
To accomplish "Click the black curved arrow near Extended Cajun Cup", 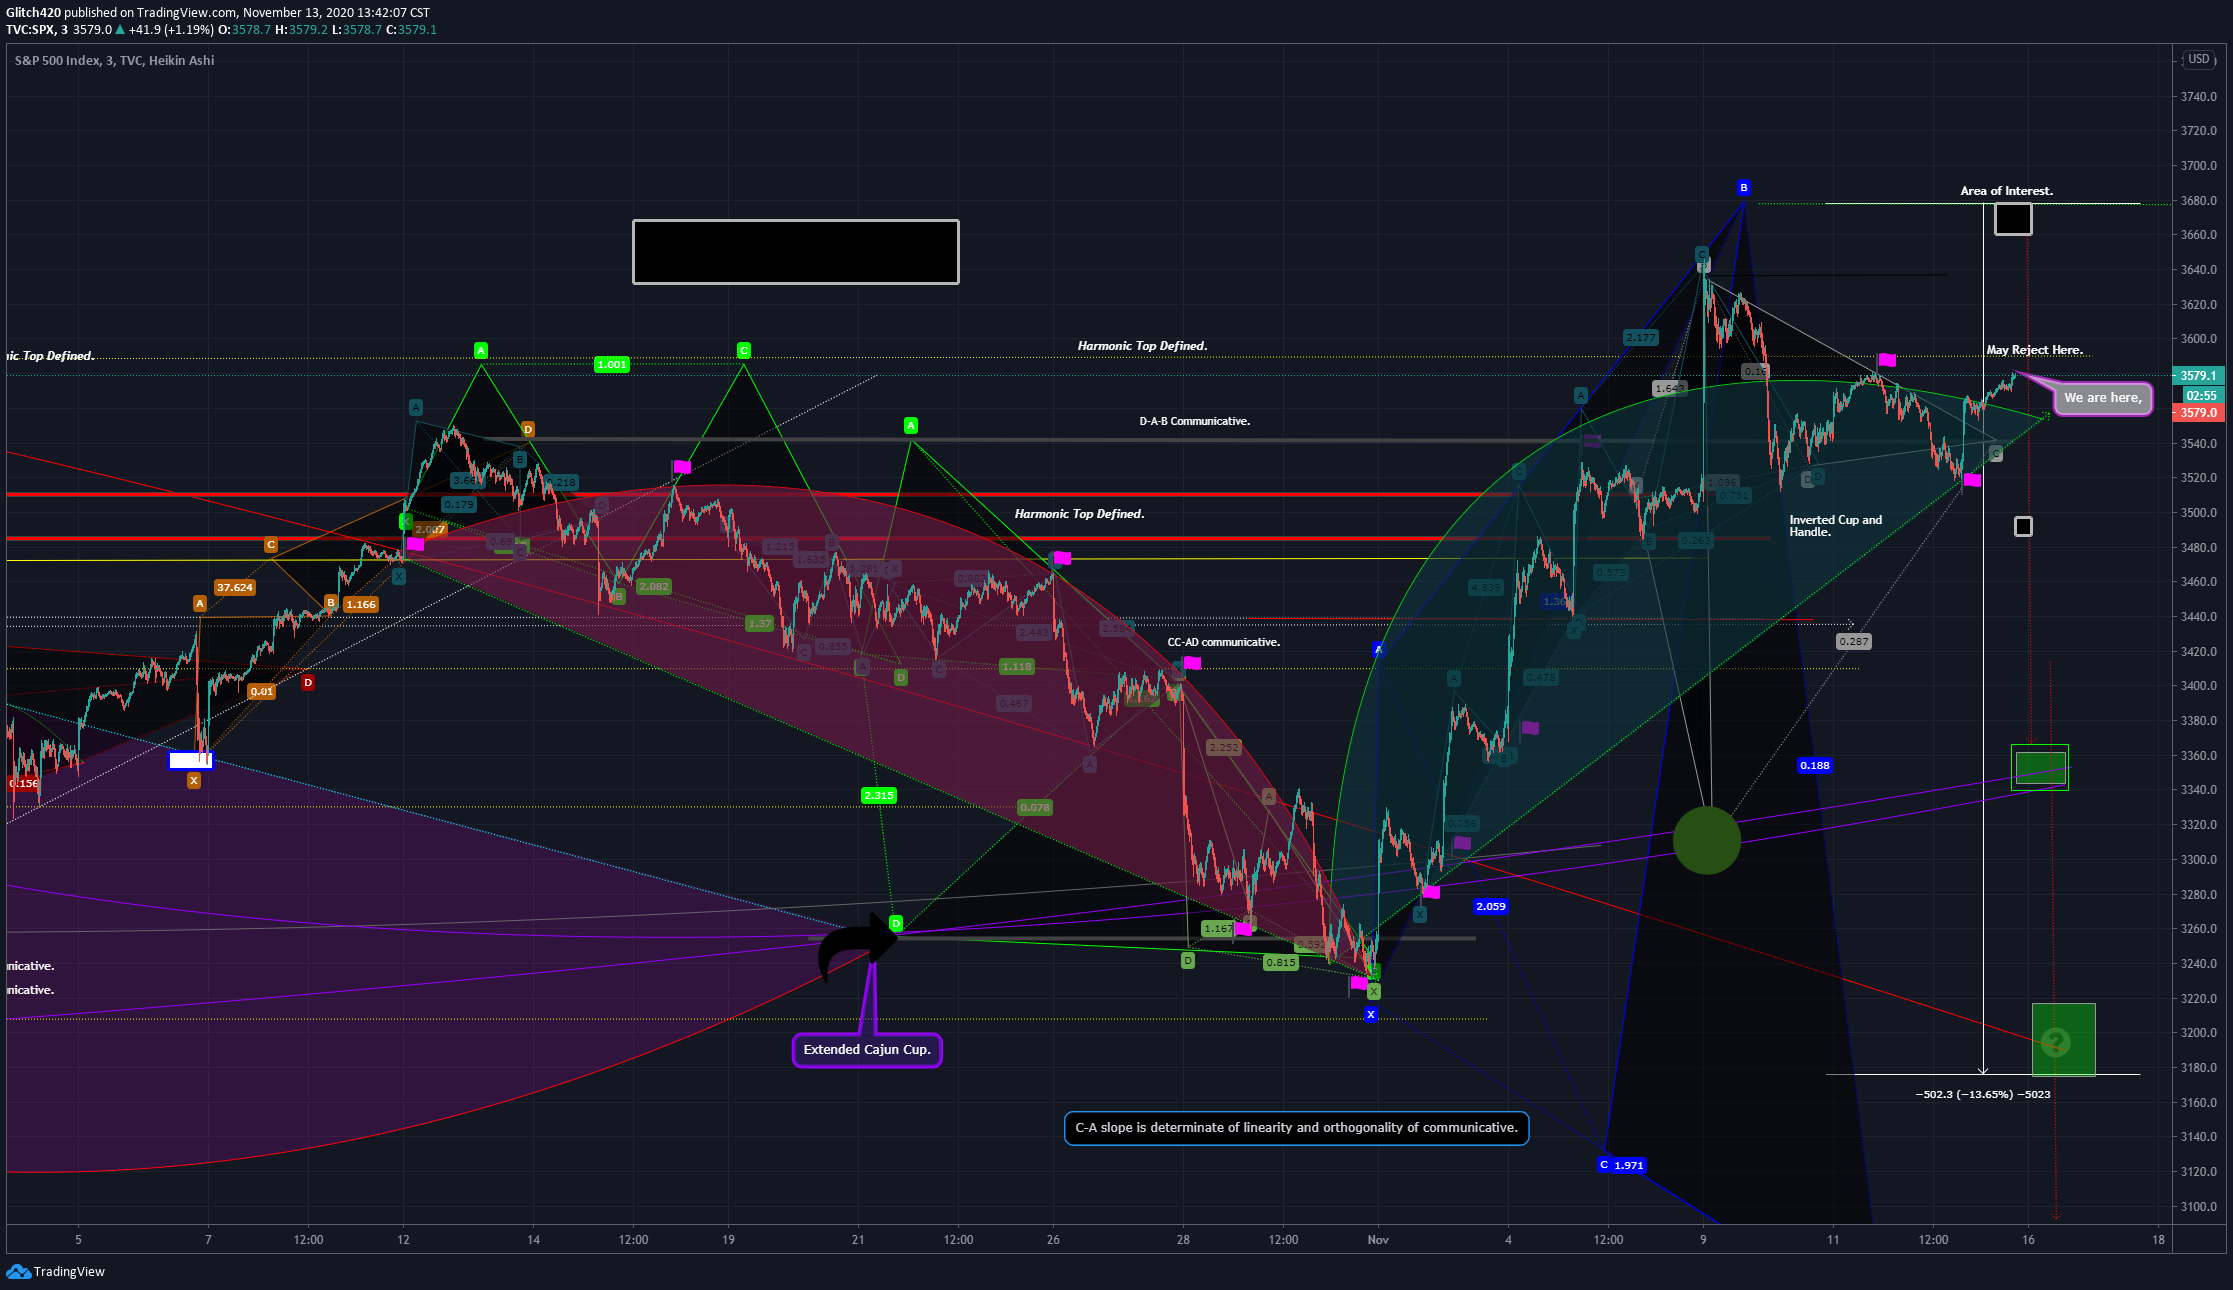I will coord(857,948).
